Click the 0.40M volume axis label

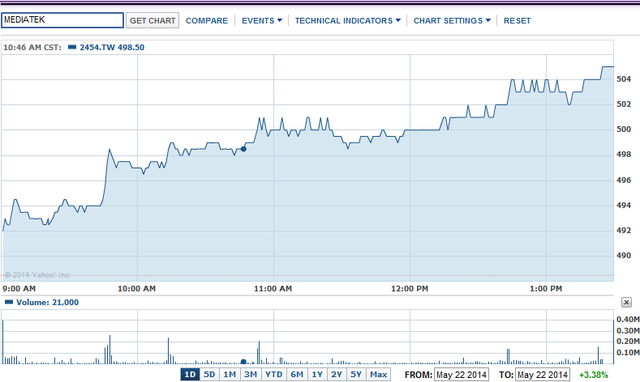[x=628, y=319]
